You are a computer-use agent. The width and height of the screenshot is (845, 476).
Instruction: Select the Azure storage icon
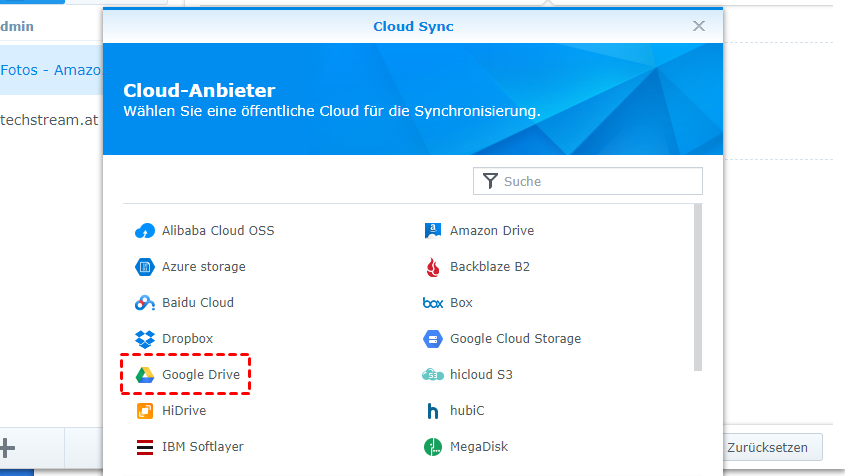tap(145, 267)
